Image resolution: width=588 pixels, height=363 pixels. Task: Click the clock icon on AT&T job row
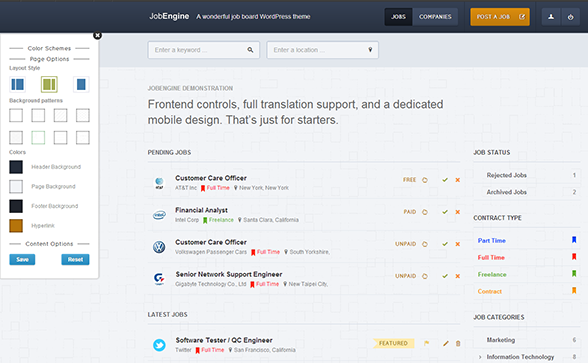[x=424, y=180]
